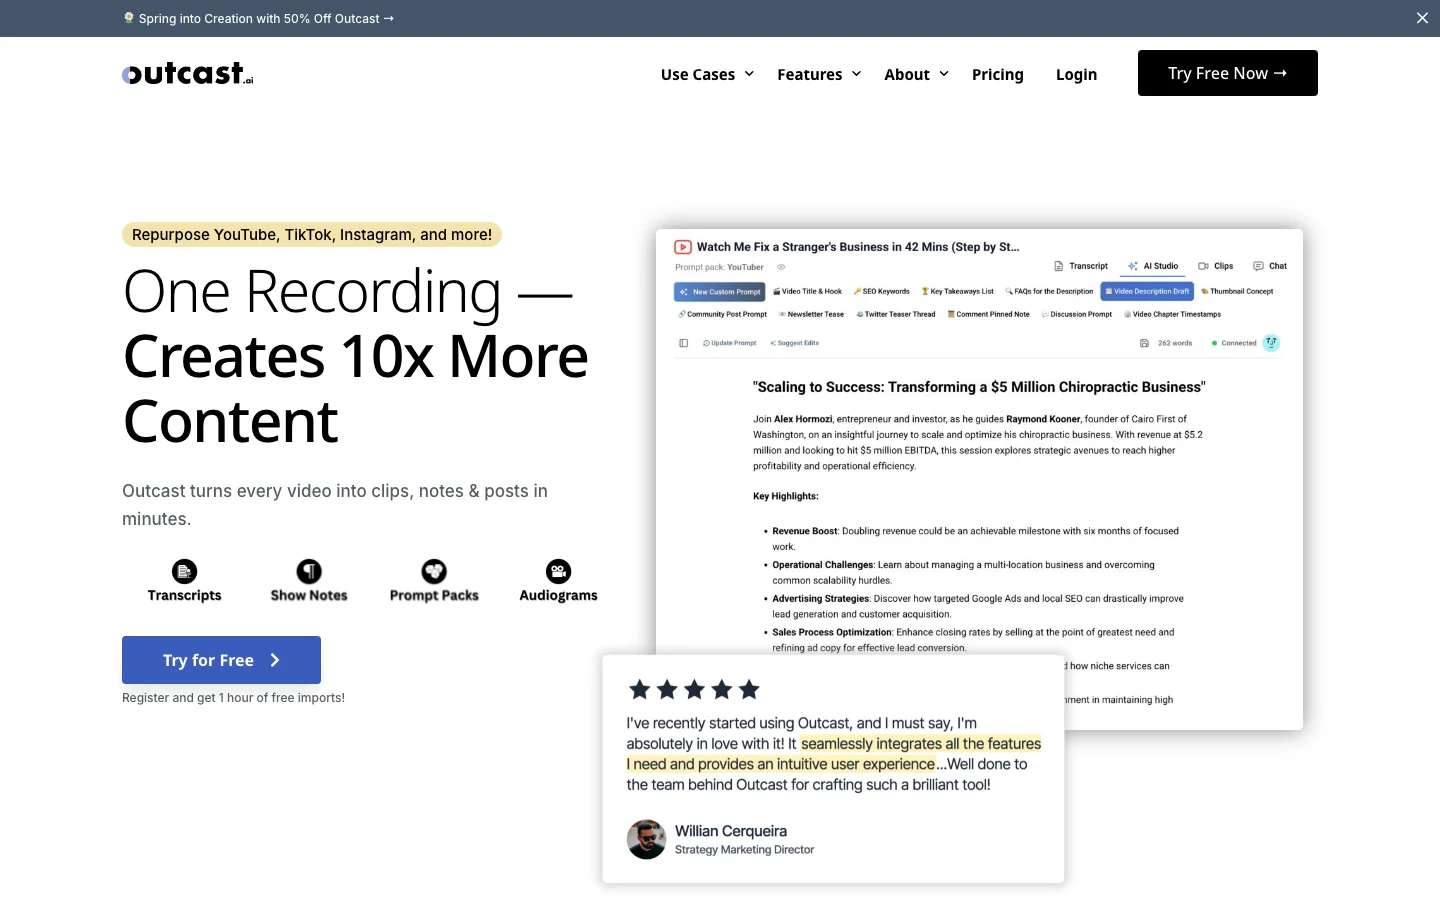Click Suggest Edits in the editor toolbar
Image resolution: width=1440 pixels, height=900 pixels.
794,343
